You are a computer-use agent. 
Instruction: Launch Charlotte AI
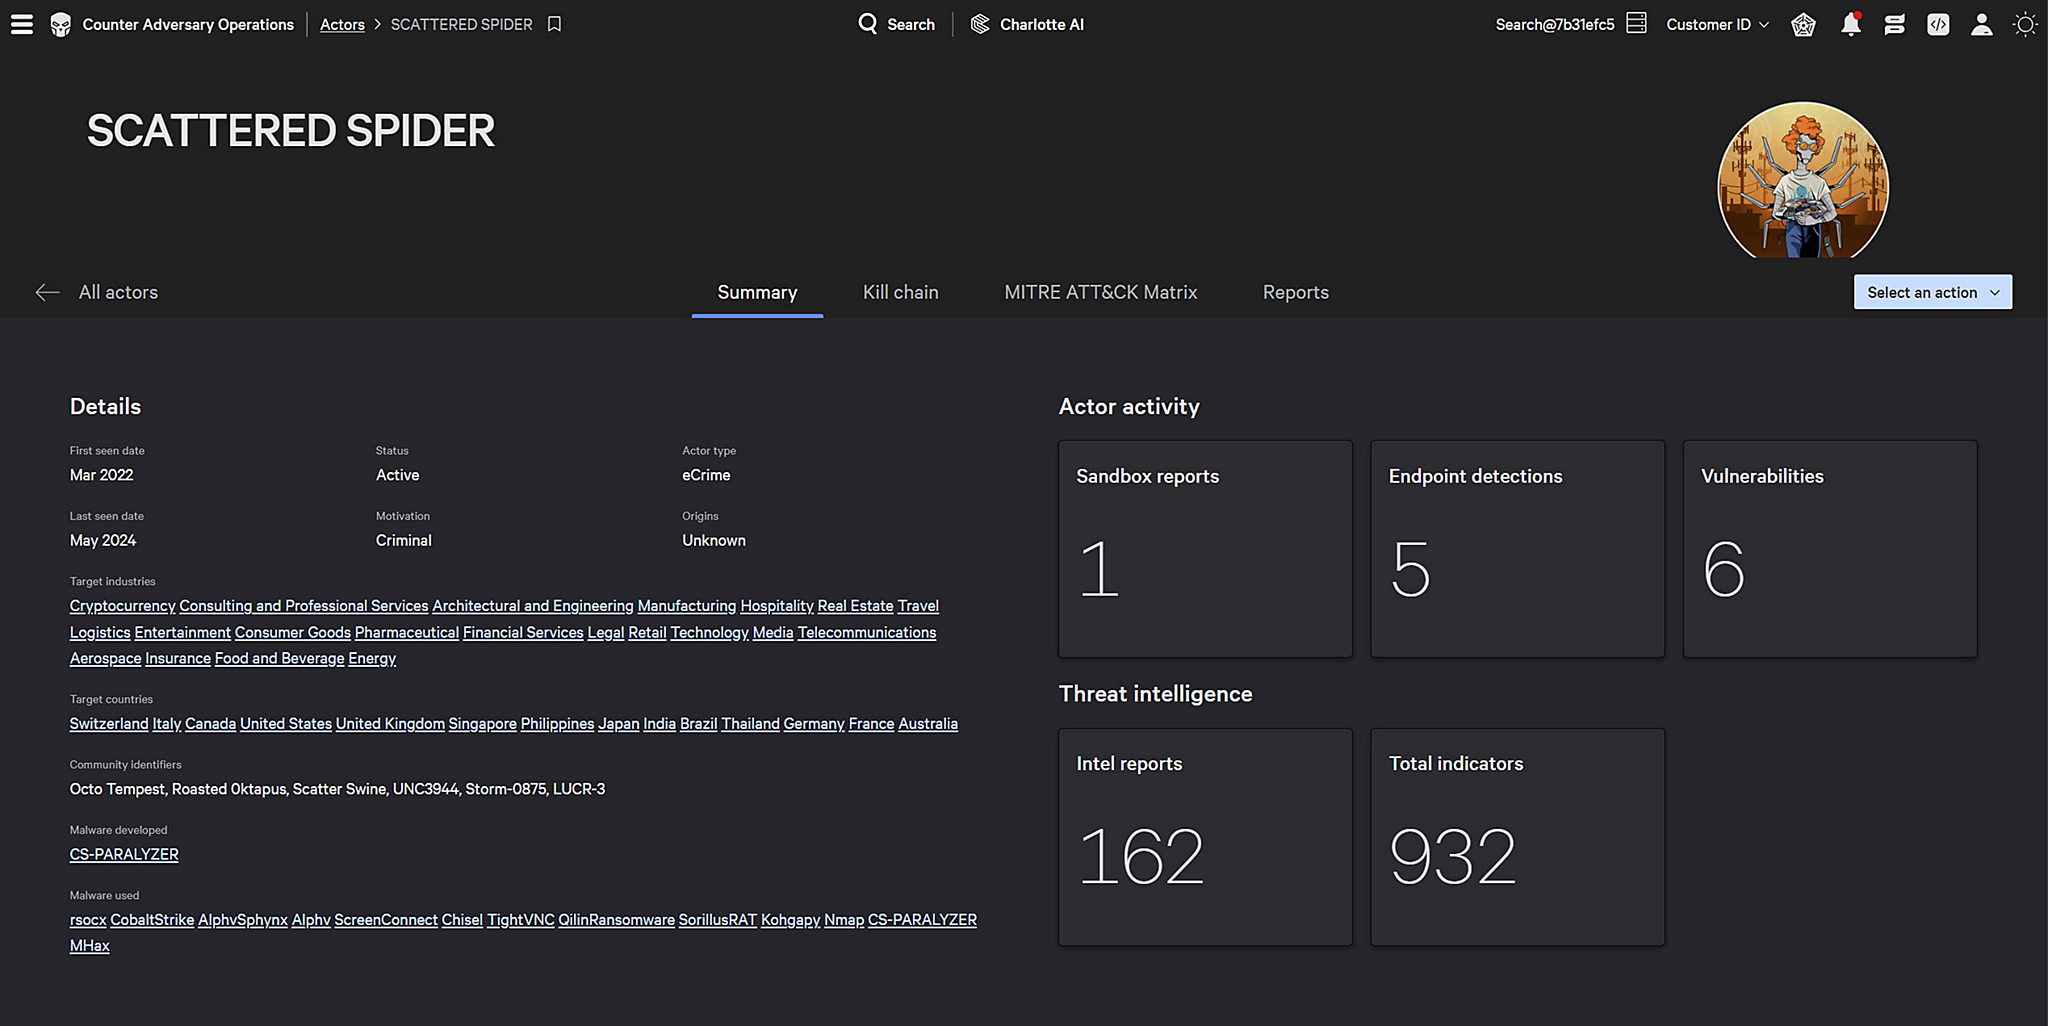click(x=1027, y=24)
